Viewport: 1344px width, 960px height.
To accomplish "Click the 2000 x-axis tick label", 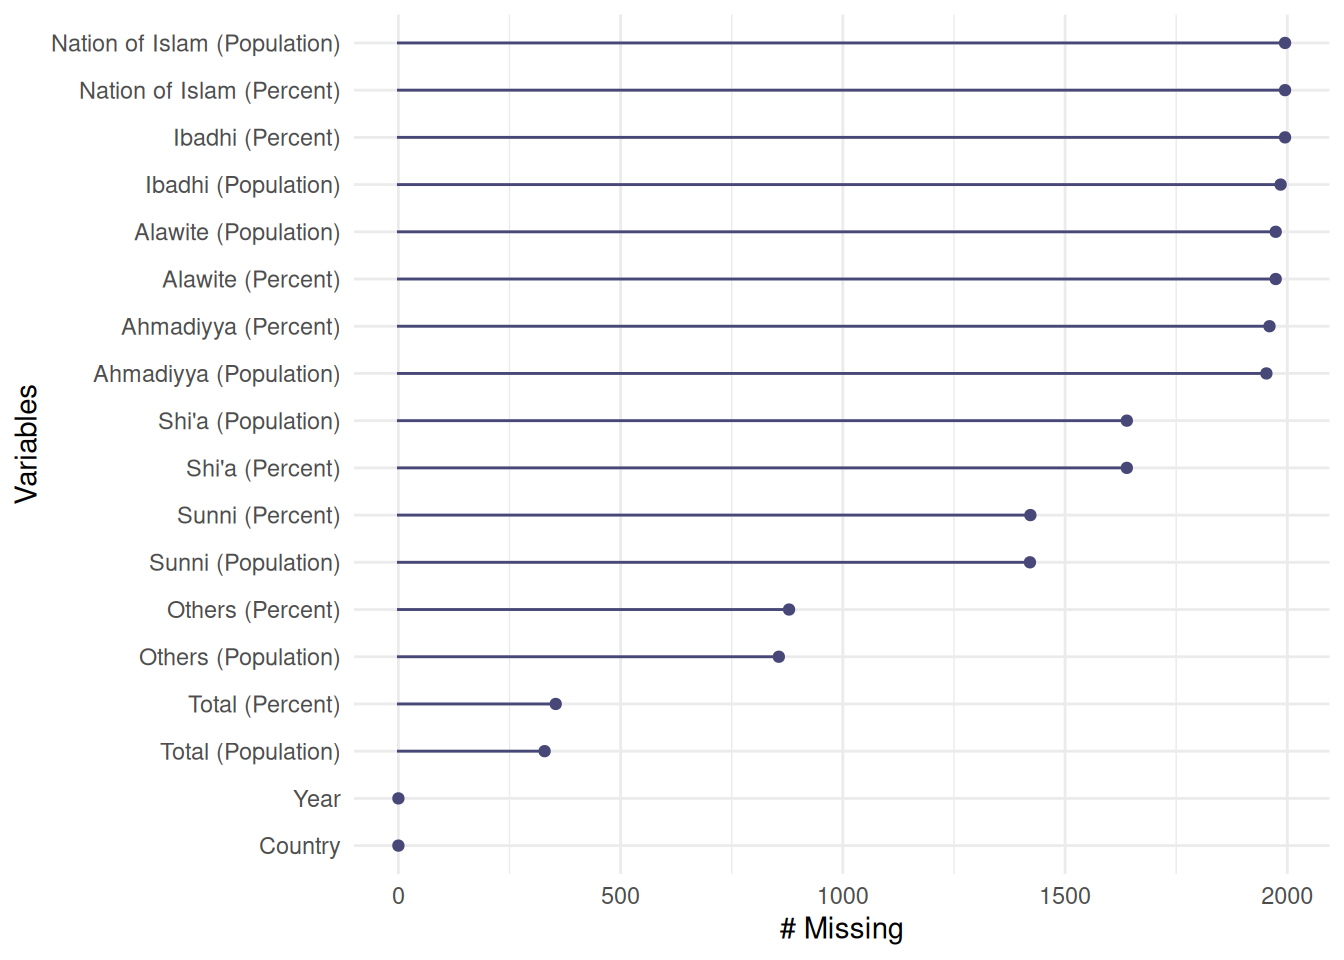I will pyautogui.click(x=1286, y=896).
